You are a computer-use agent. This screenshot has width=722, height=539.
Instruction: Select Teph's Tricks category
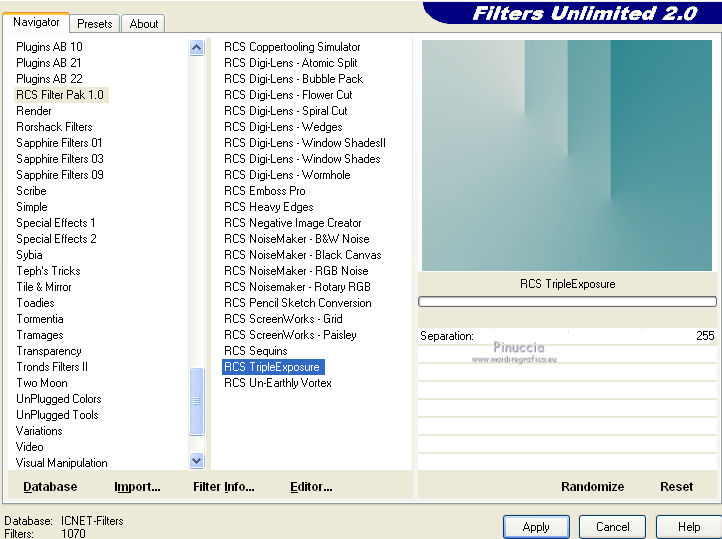(48, 271)
